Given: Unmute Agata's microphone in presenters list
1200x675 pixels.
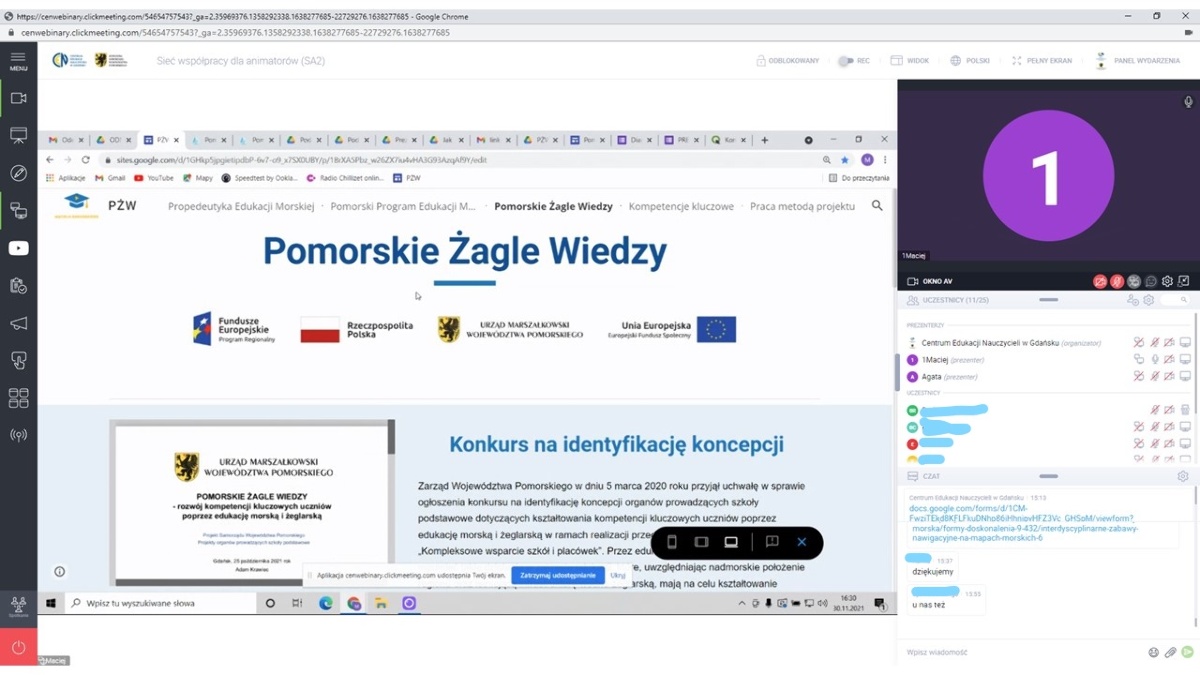Looking at the screenshot, I should click(1154, 375).
